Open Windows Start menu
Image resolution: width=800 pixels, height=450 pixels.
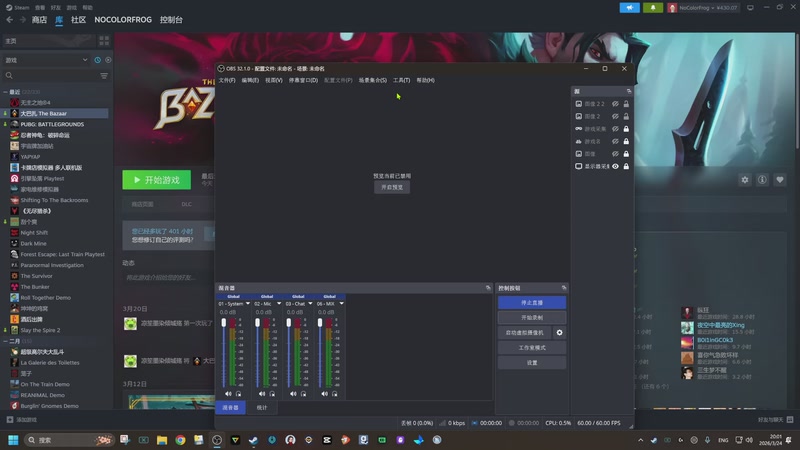[x=13, y=440]
